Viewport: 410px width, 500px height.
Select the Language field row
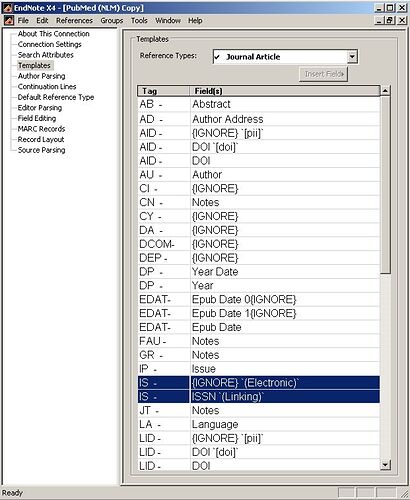coord(259,424)
